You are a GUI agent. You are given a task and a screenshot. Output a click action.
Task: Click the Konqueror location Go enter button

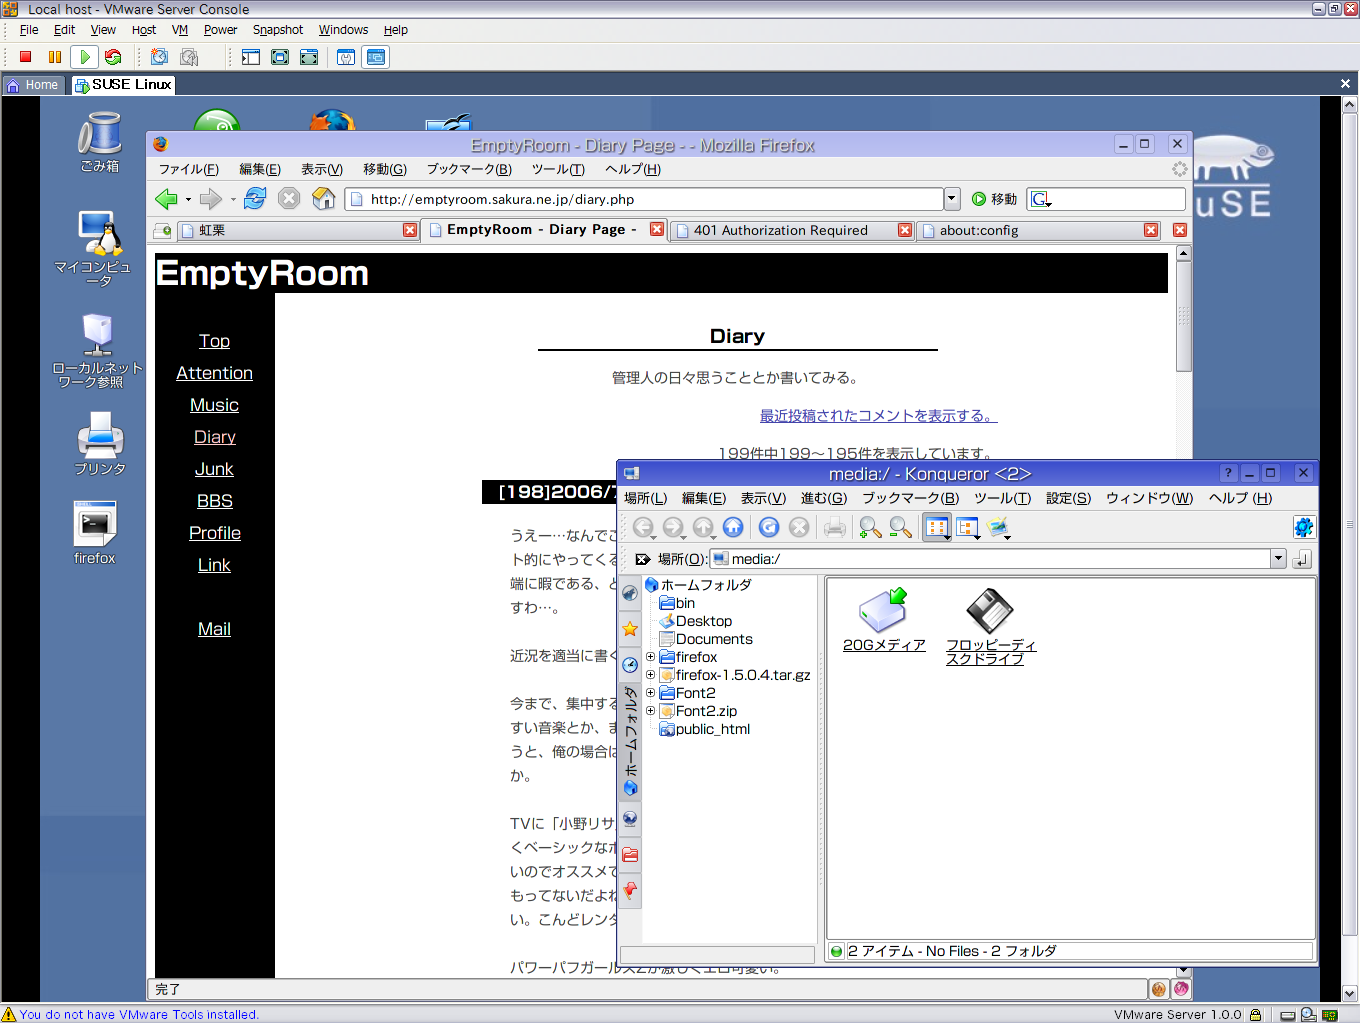(x=1302, y=559)
